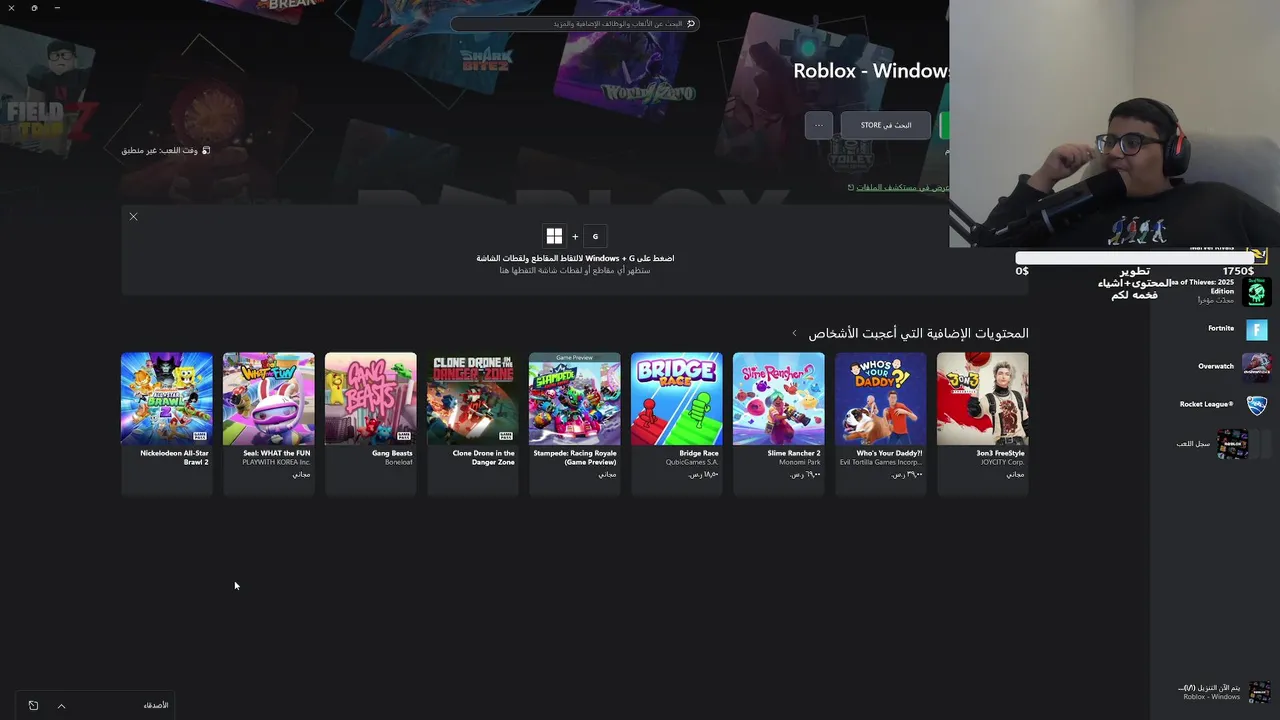Click the Roblox - Windows title heading

tap(871, 71)
